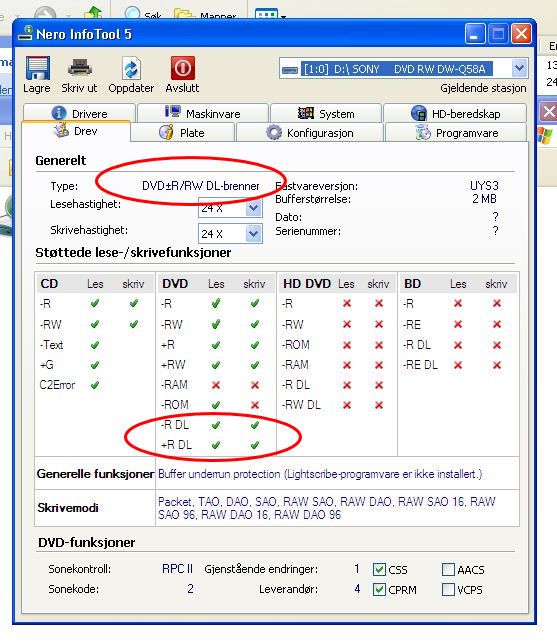This screenshot has height=643, width=557.
Task: Click the CD -Text read checkmark
Action: [95, 345]
